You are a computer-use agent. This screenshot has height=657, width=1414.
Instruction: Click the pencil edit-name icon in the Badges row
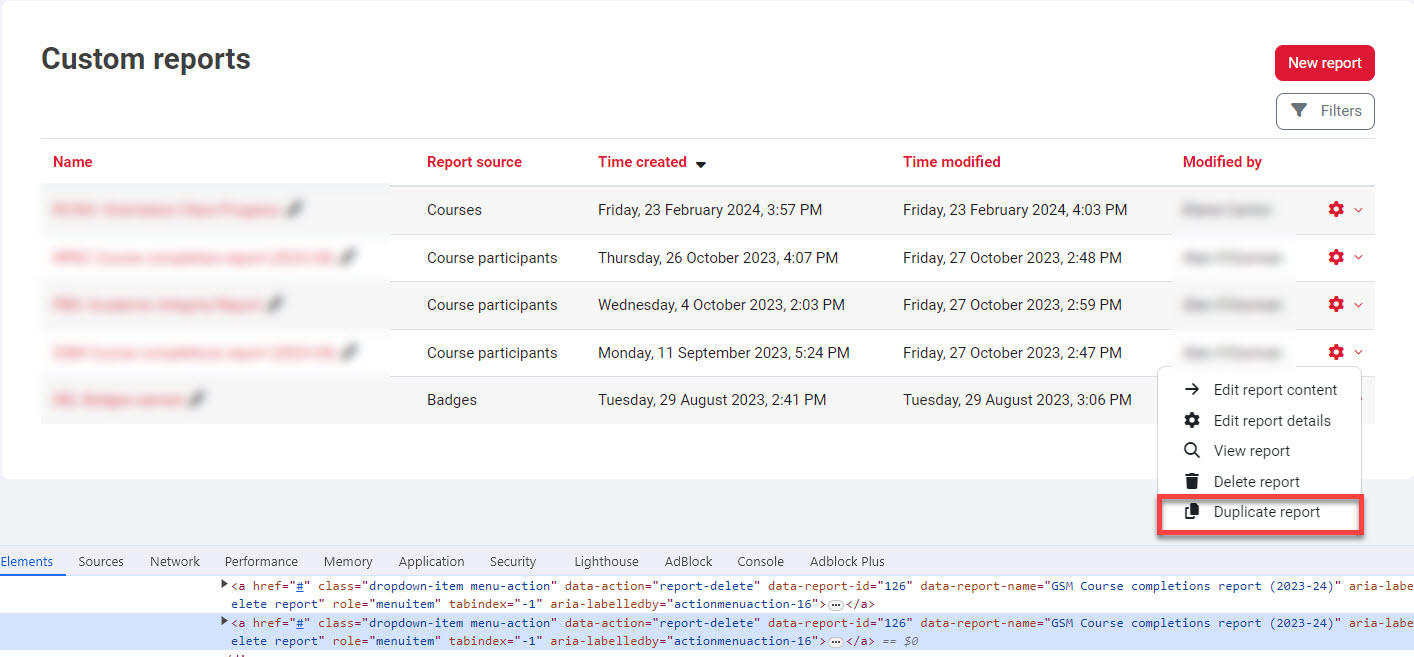click(x=197, y=399)
